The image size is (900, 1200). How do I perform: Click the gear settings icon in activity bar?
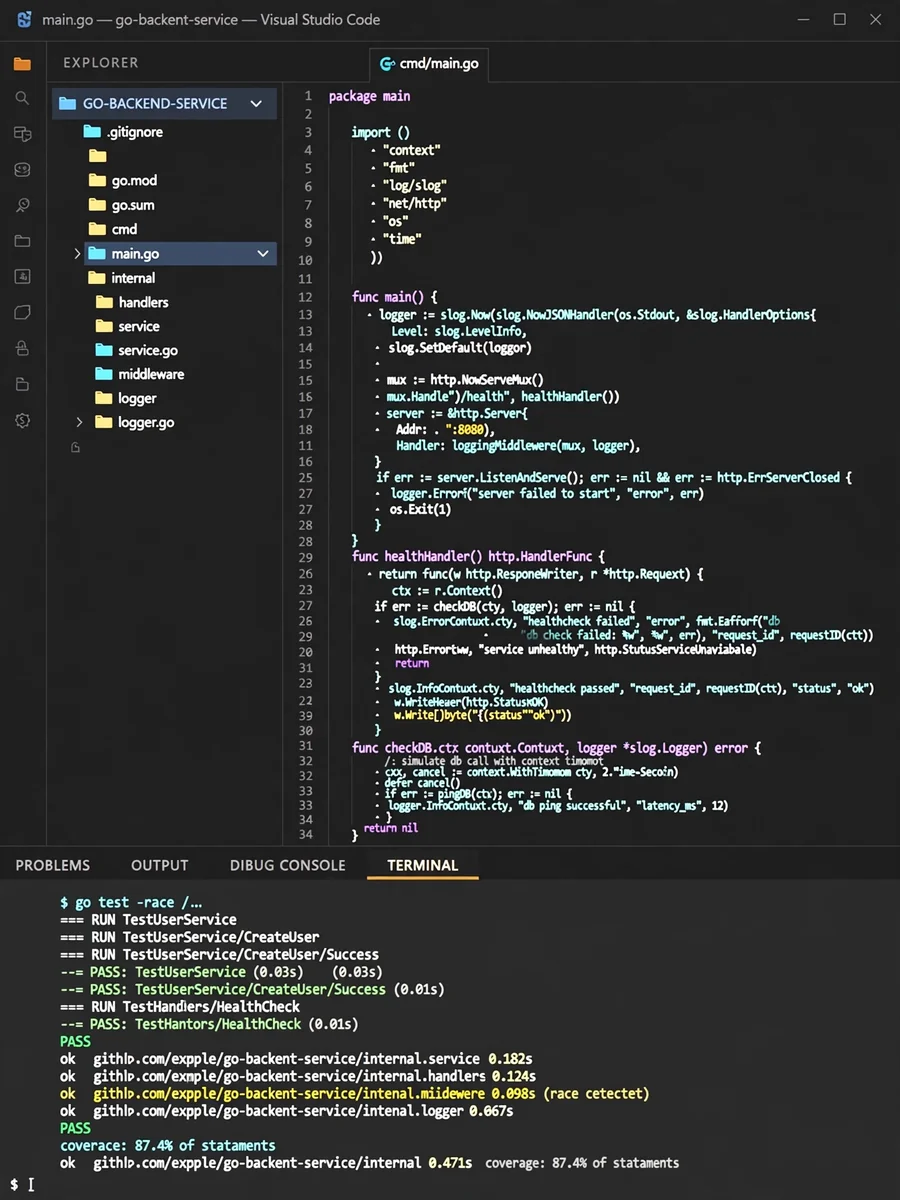click(22, 421)
